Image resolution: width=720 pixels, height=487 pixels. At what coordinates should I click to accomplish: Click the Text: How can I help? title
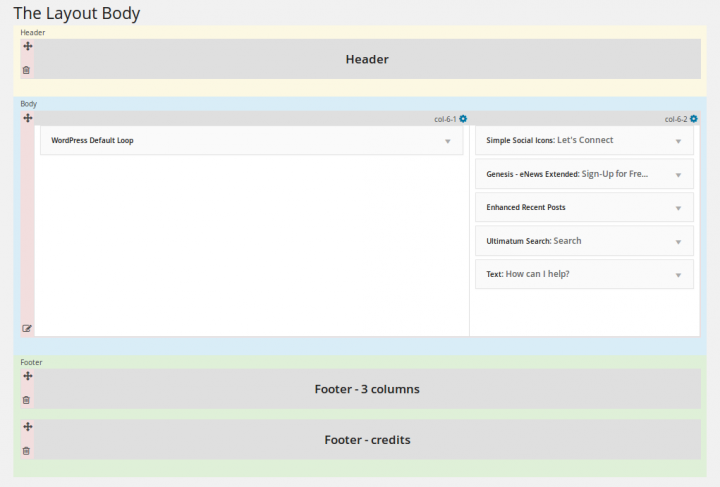(x=528, y=274)
